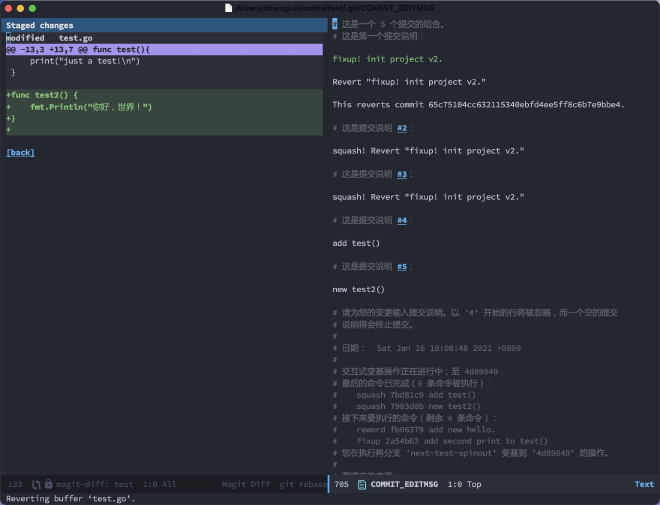Click the [back] link in diff buffer

(20, 153)
